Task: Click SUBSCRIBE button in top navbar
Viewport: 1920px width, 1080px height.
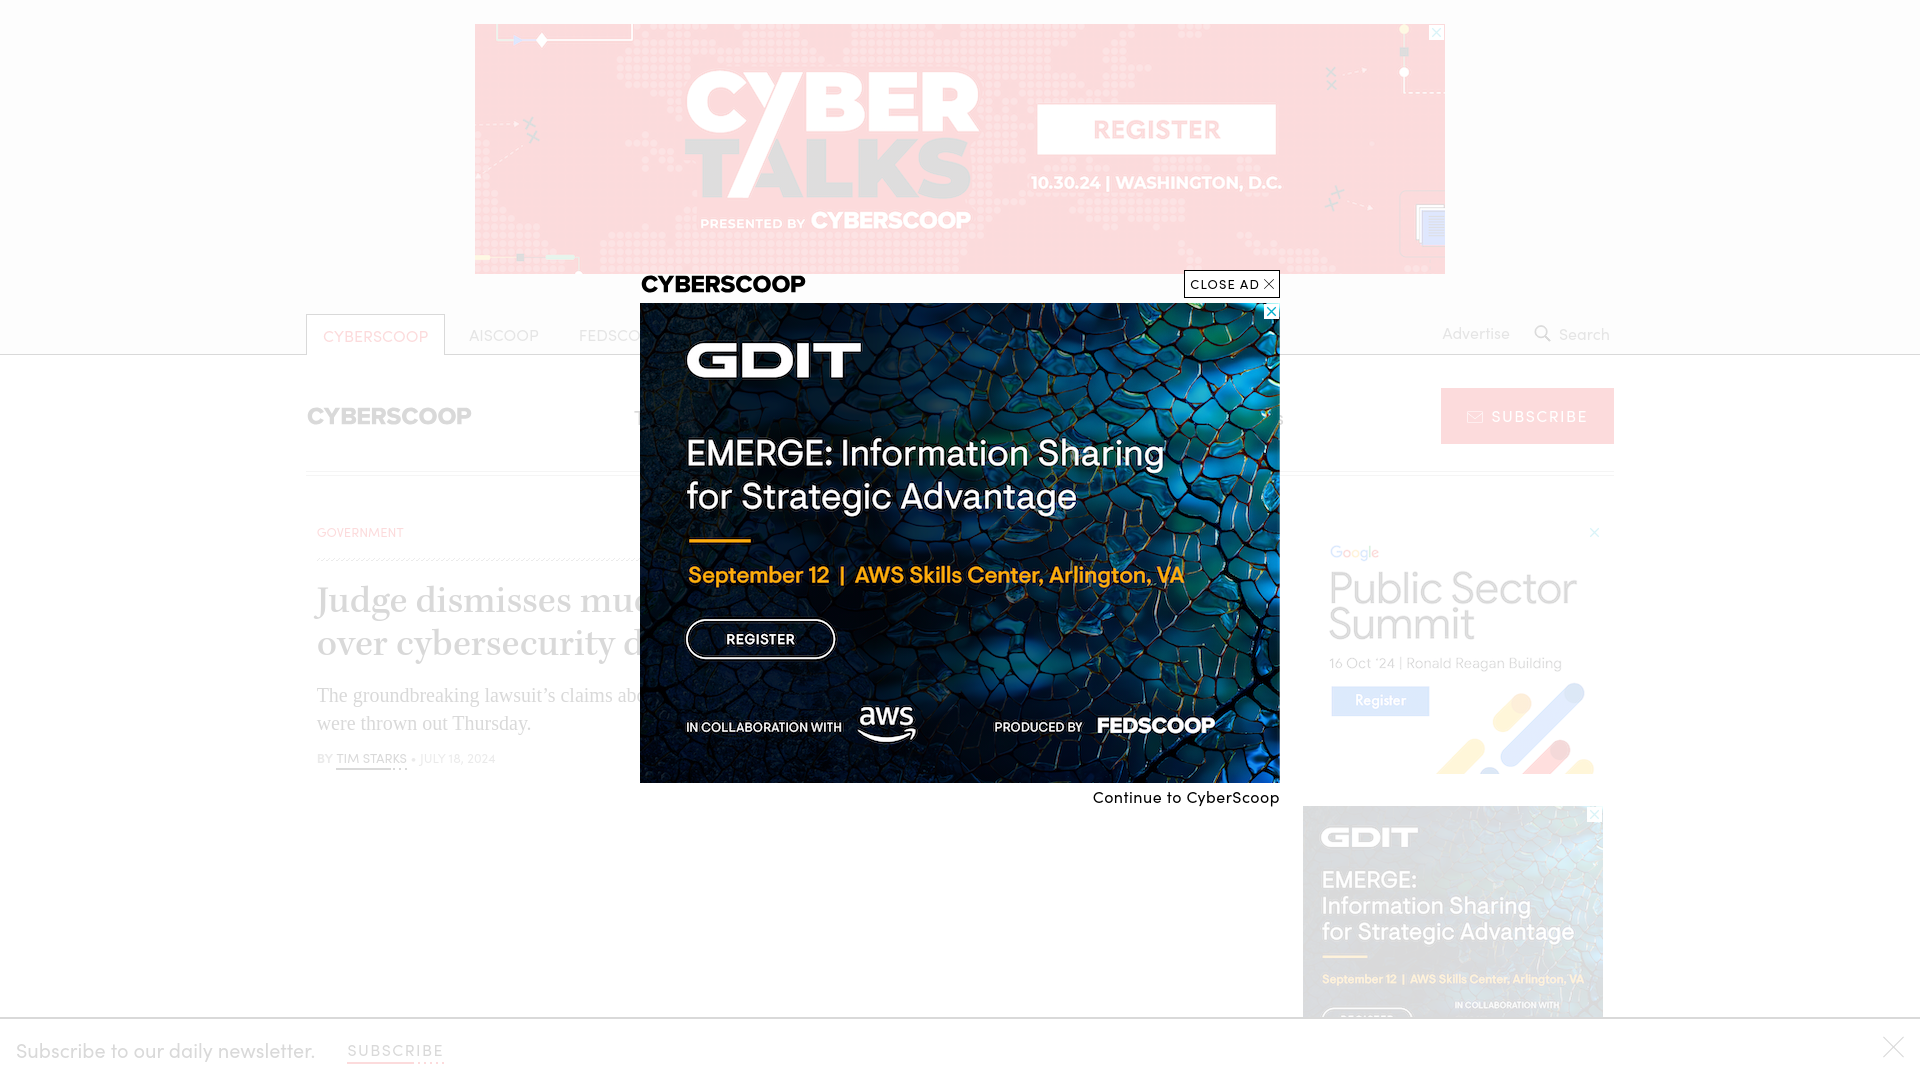Action: tap(1527, 415)
